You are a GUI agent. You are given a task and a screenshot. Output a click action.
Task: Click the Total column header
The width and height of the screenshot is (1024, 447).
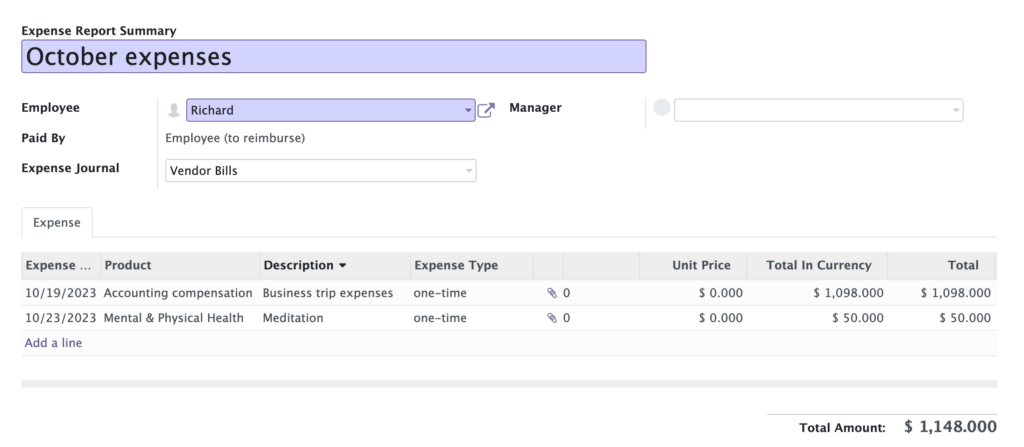pos(942,265)
